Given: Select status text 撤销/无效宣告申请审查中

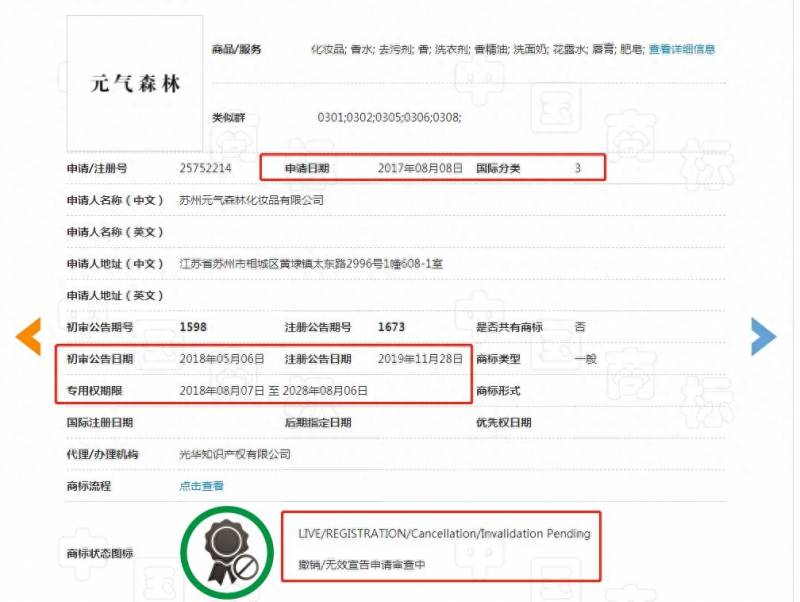Looking at the screenshot, I should (x=362, y=565).
